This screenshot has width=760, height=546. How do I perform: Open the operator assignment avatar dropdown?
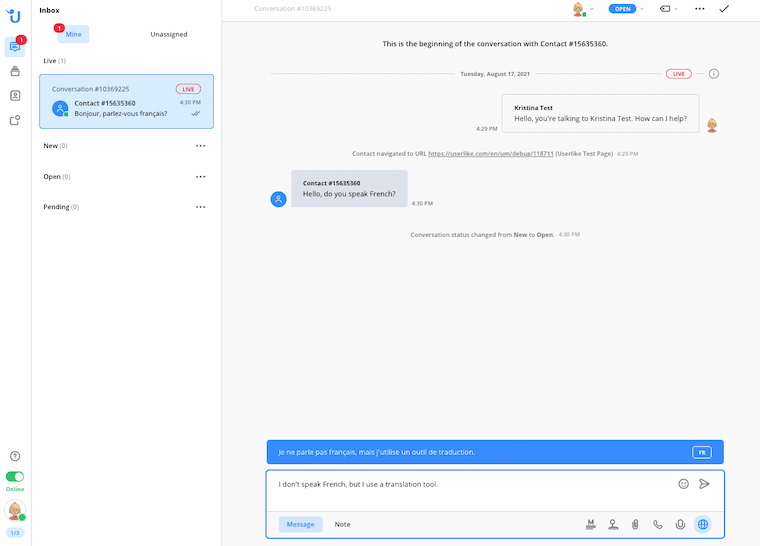coord(582,9)
